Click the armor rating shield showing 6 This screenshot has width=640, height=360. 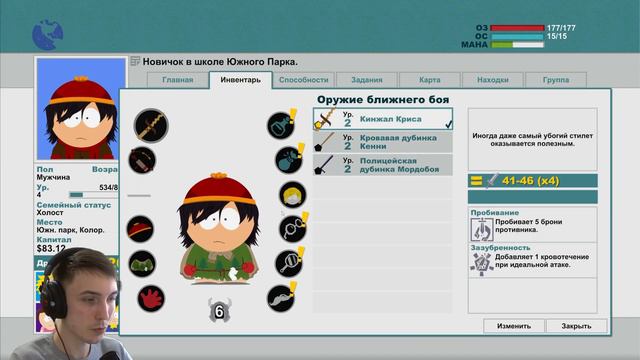[x=219, y=311]
